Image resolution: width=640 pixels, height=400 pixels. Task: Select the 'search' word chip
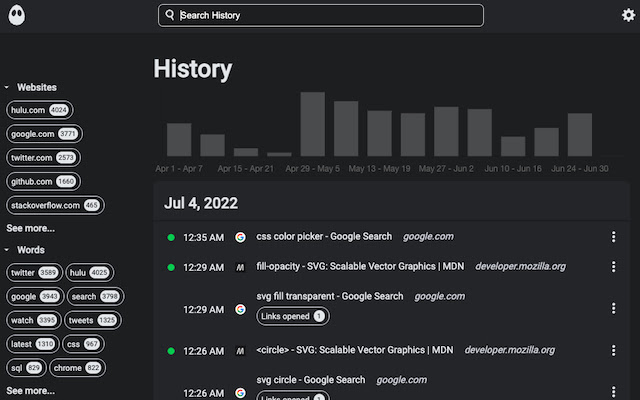click(96, 296)
